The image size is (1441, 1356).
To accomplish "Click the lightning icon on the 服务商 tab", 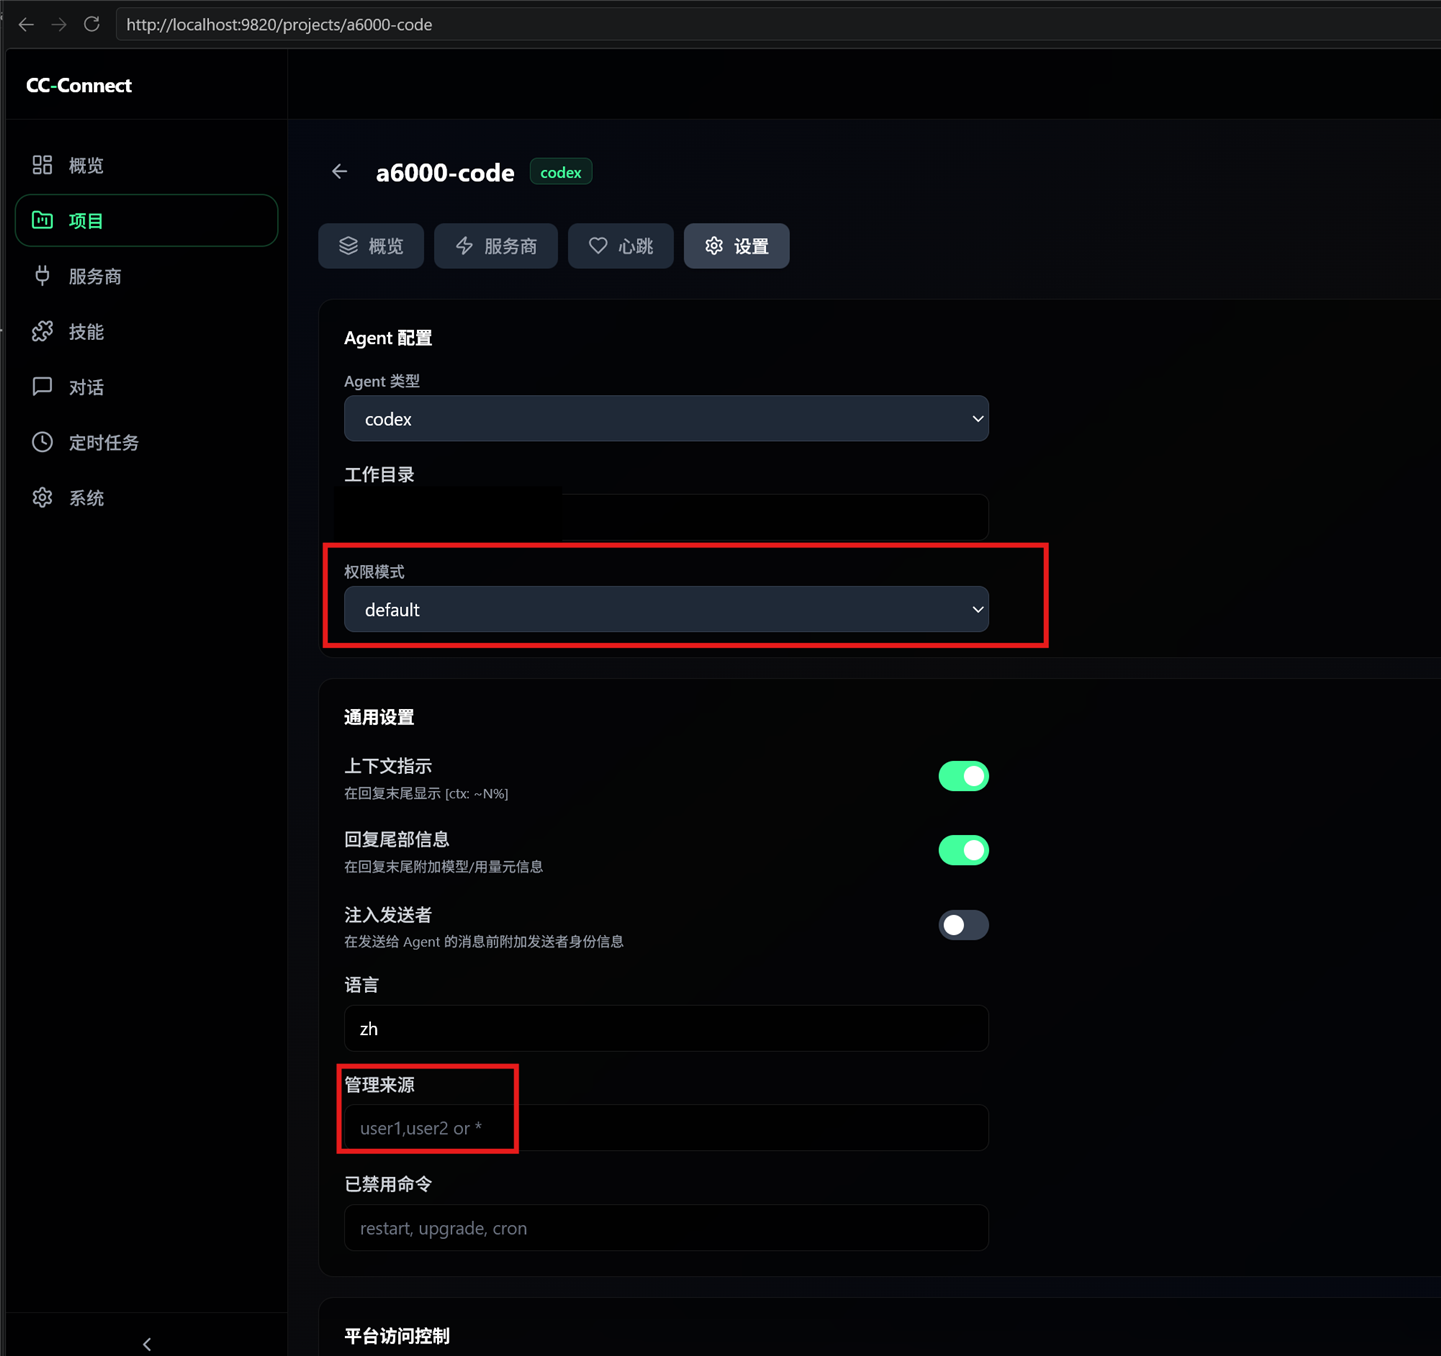I will coord(464,246).
